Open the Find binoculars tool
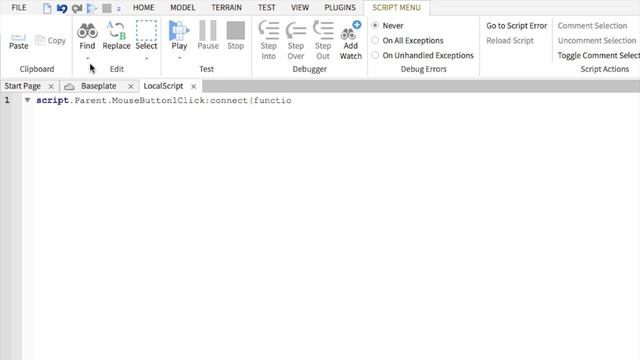640x360 pixels. tap(87, 36)
